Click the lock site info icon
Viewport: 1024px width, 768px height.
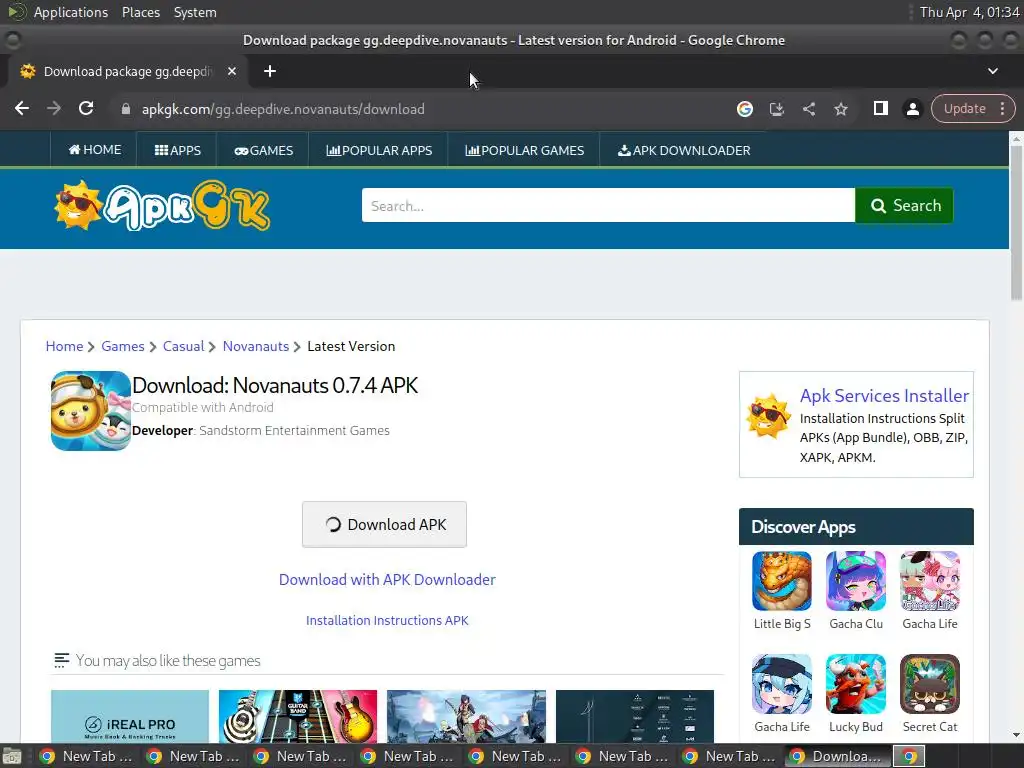point(125,109)
